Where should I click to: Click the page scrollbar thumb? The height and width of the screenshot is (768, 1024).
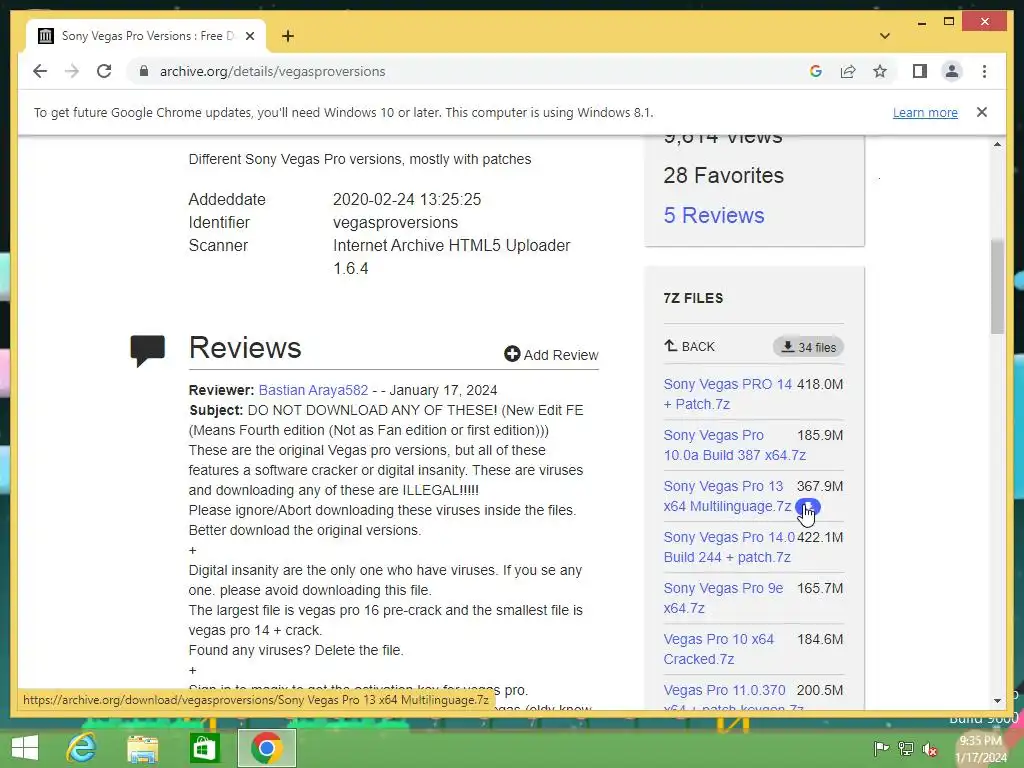pyautogui.click(x=997, y=287)
